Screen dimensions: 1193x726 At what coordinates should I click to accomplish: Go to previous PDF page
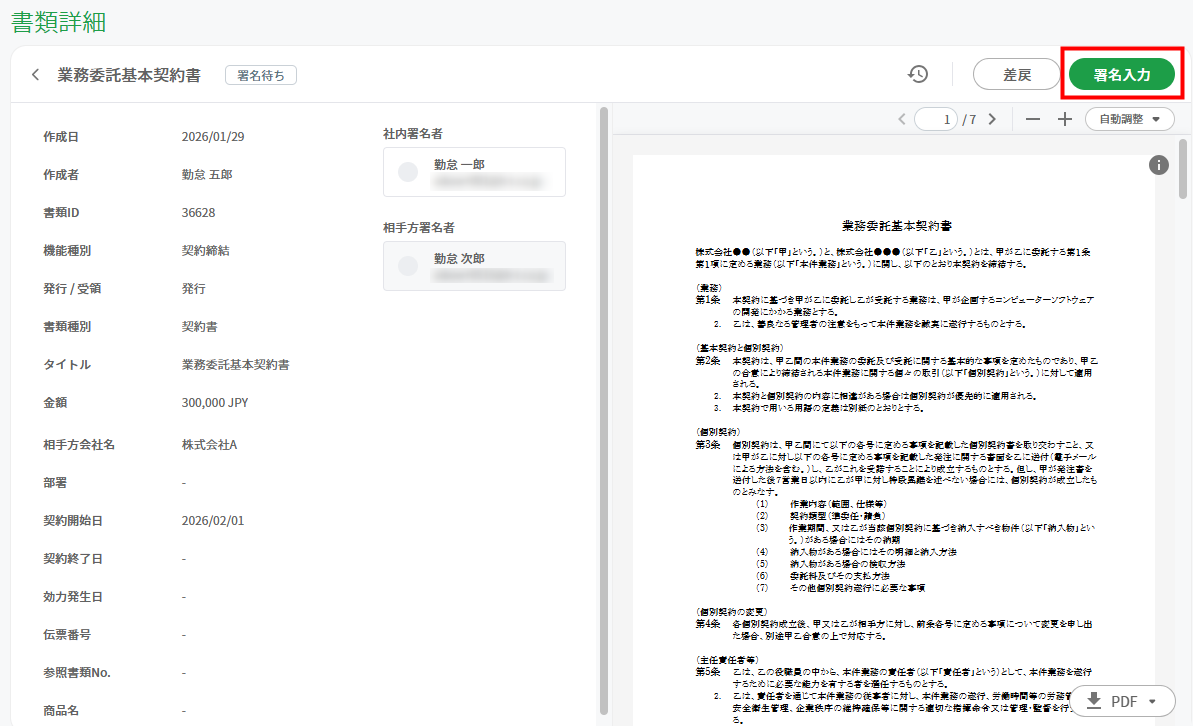902,119
